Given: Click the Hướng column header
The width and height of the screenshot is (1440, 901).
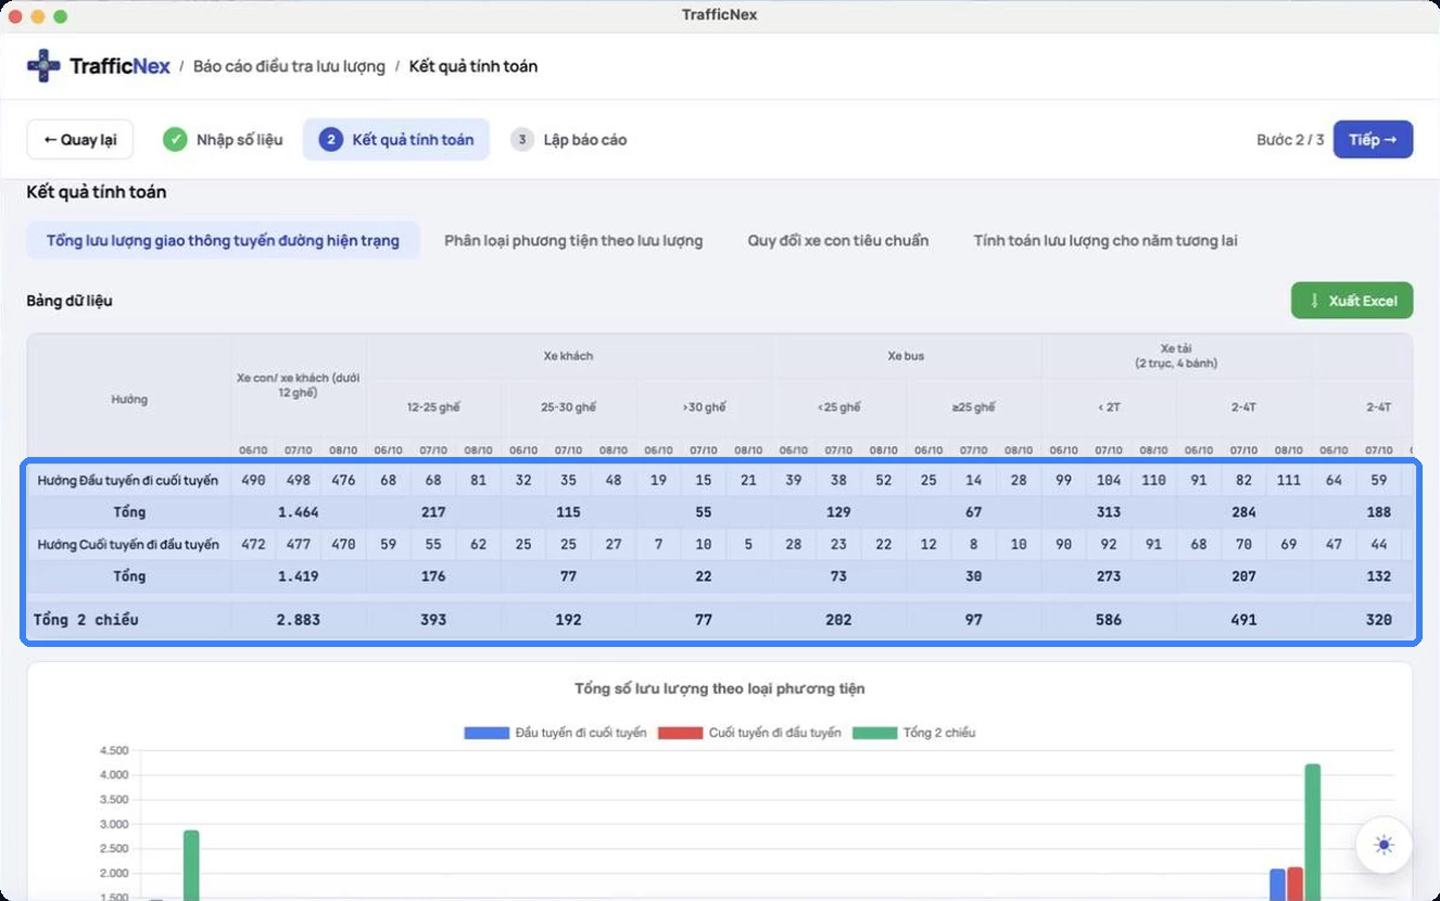Looking at the screenshot, I should click(x=129, y=399).
